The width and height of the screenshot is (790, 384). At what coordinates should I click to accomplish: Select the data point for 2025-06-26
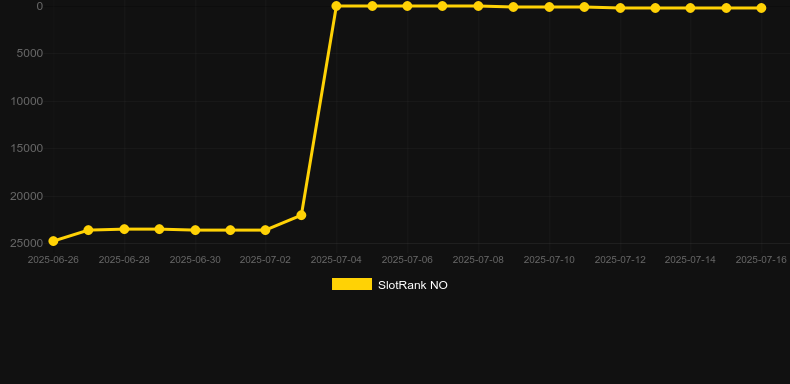coord(53,241)
